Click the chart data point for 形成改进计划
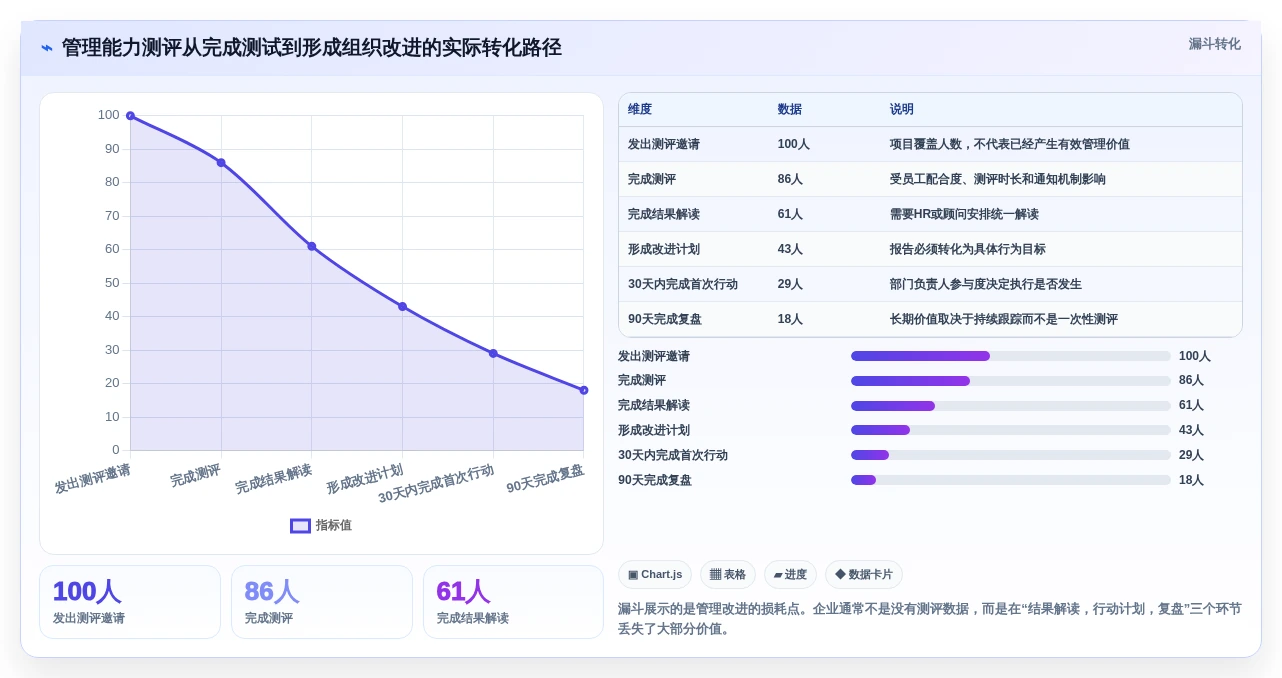The height and width of the screenshot is (678, 1282). (402, 306)
